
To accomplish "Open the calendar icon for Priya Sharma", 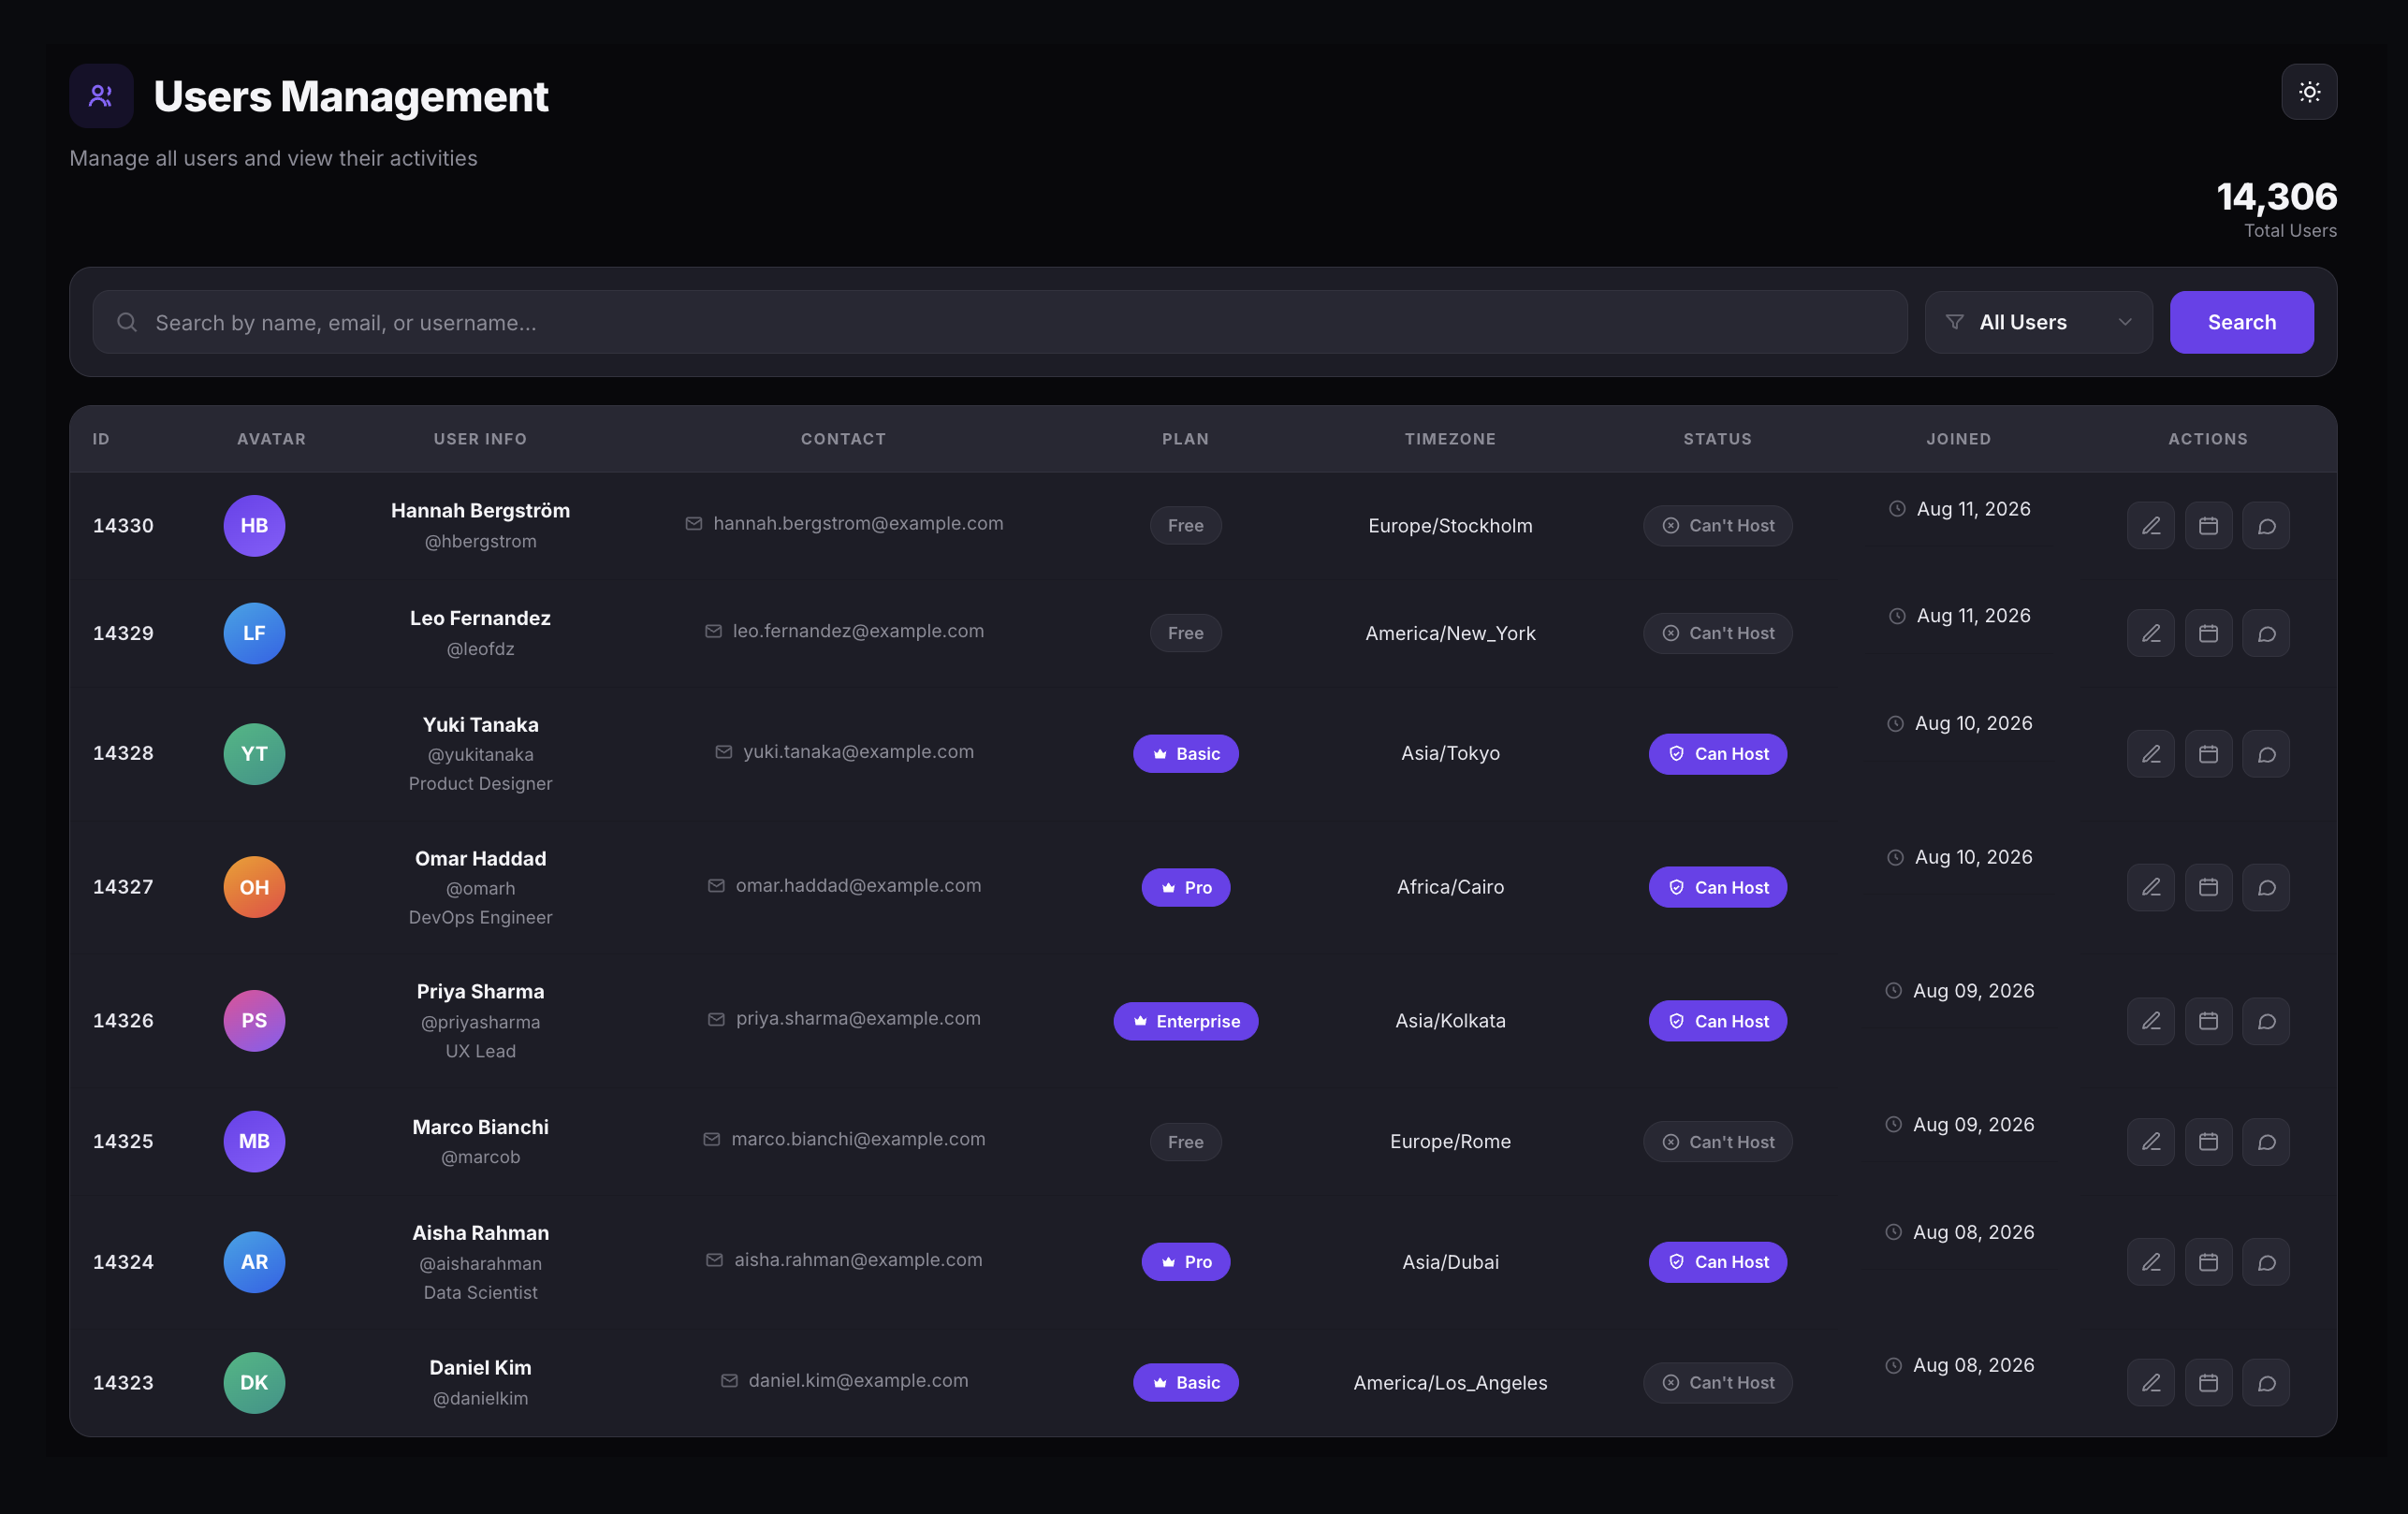I will (2208, 1021).
